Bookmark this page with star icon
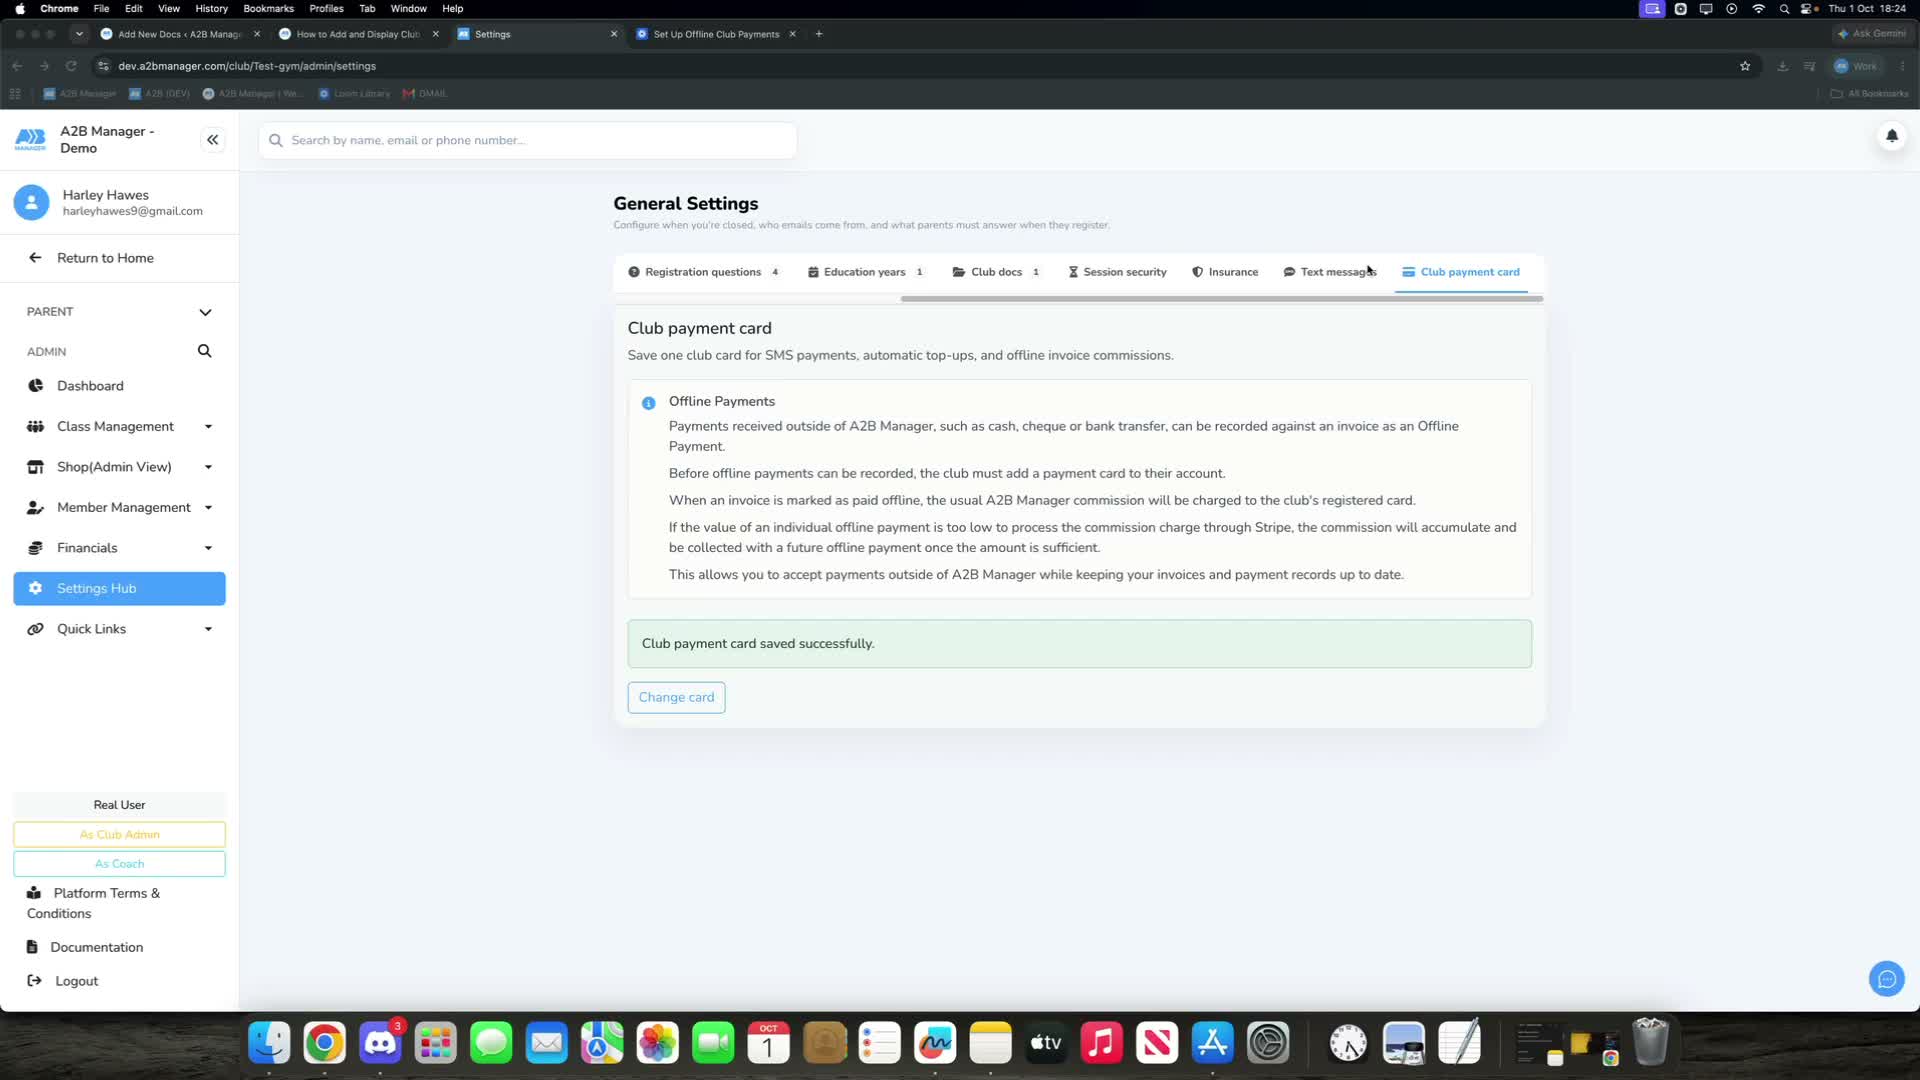The width and height of the screenshot is (1920, 1080). (x=1745, y=66)
